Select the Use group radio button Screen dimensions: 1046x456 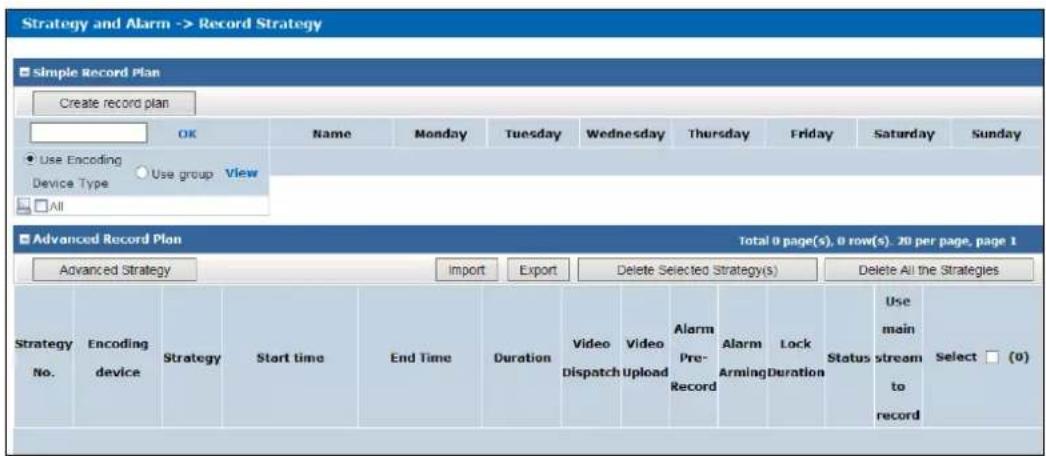141,173
